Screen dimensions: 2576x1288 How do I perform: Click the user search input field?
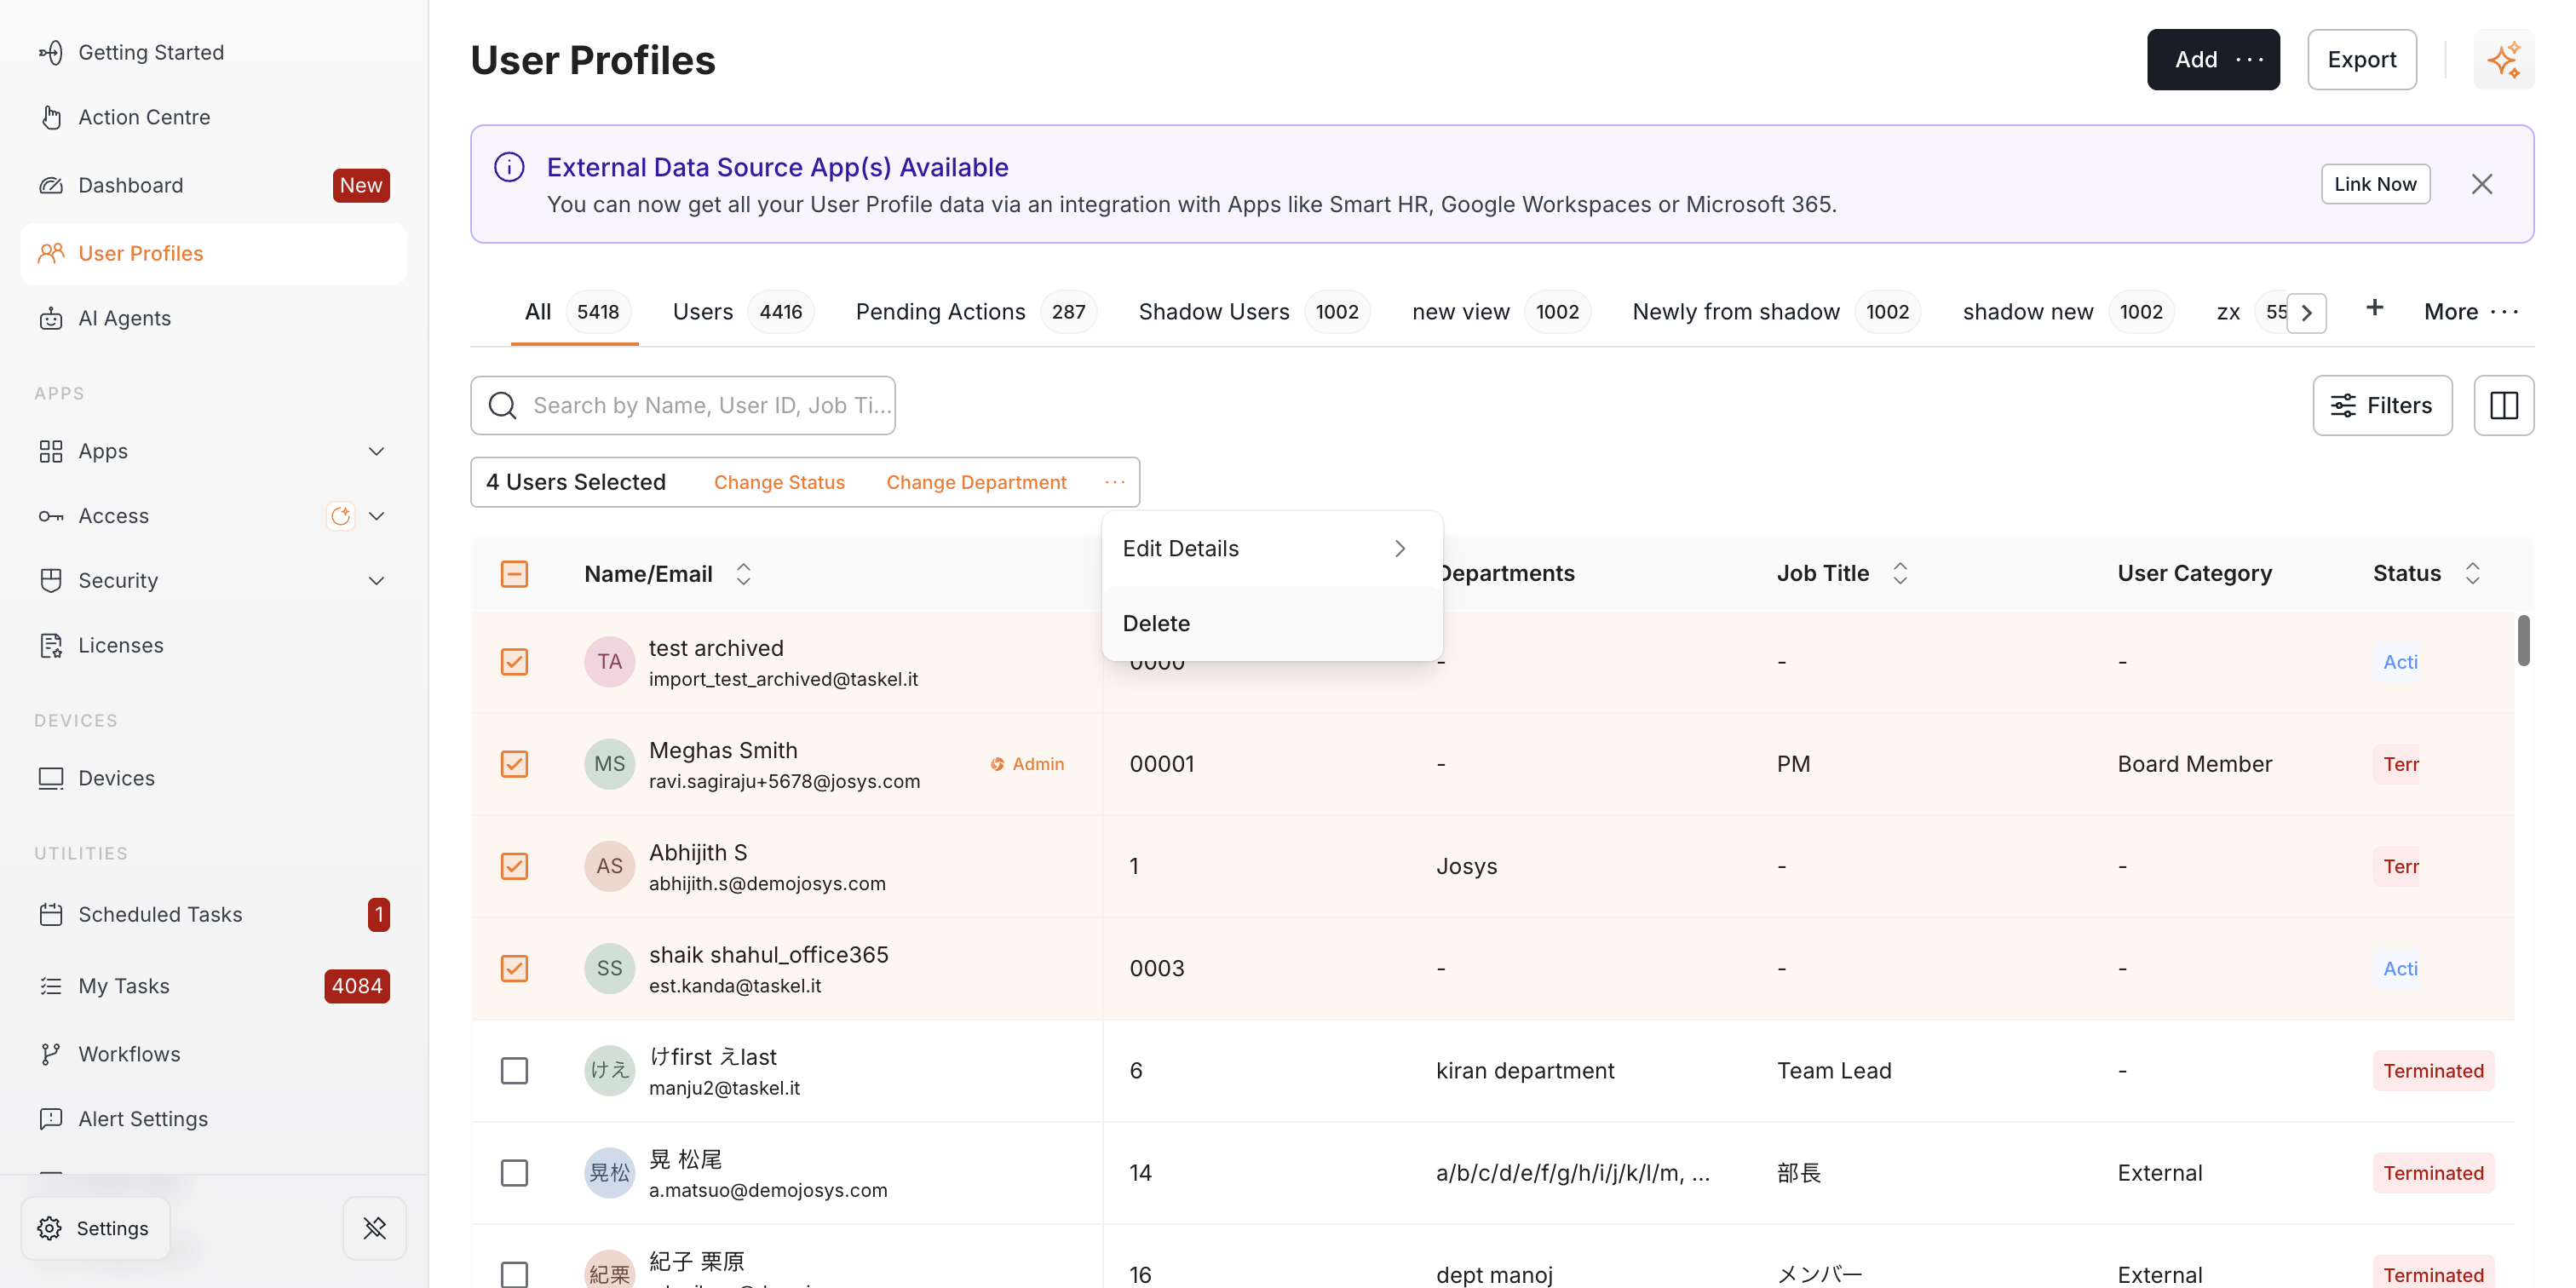pyautogui.click(x=683, y=405)
